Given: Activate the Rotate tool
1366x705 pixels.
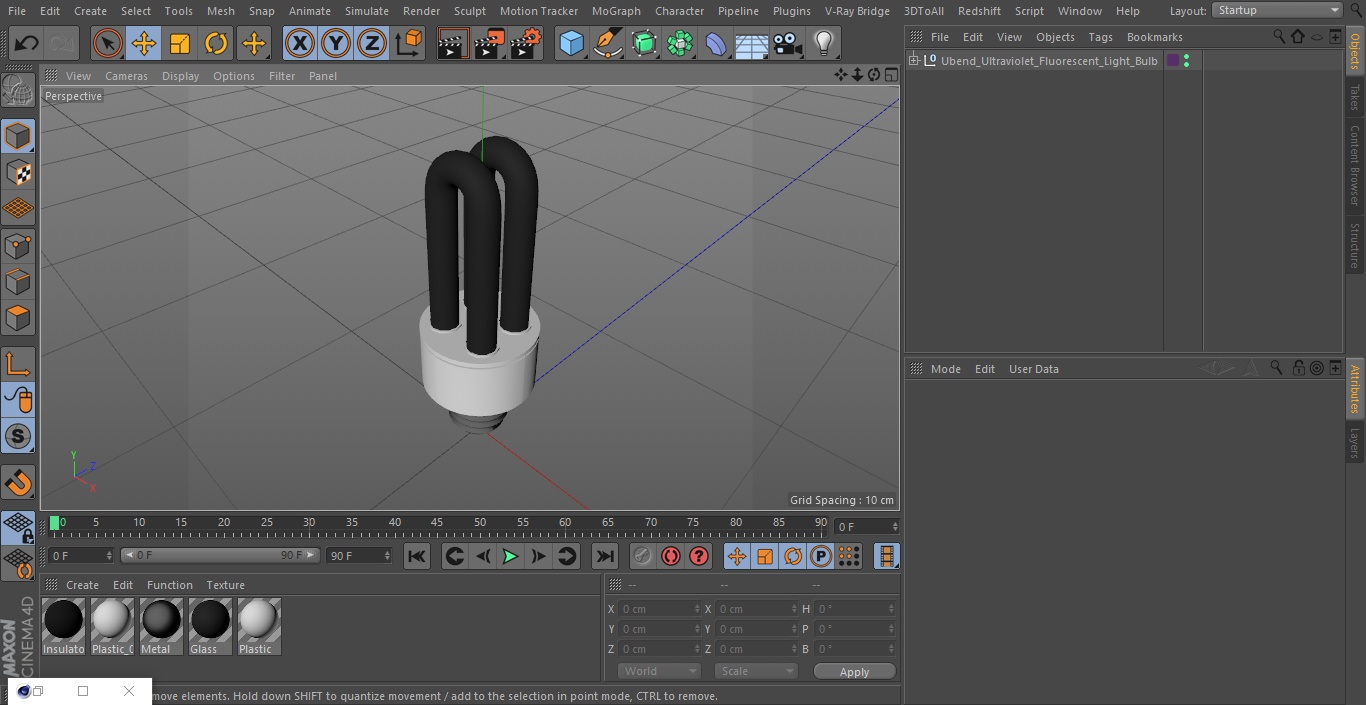Looking at the screenshot, I should click(x=216, y=43).
